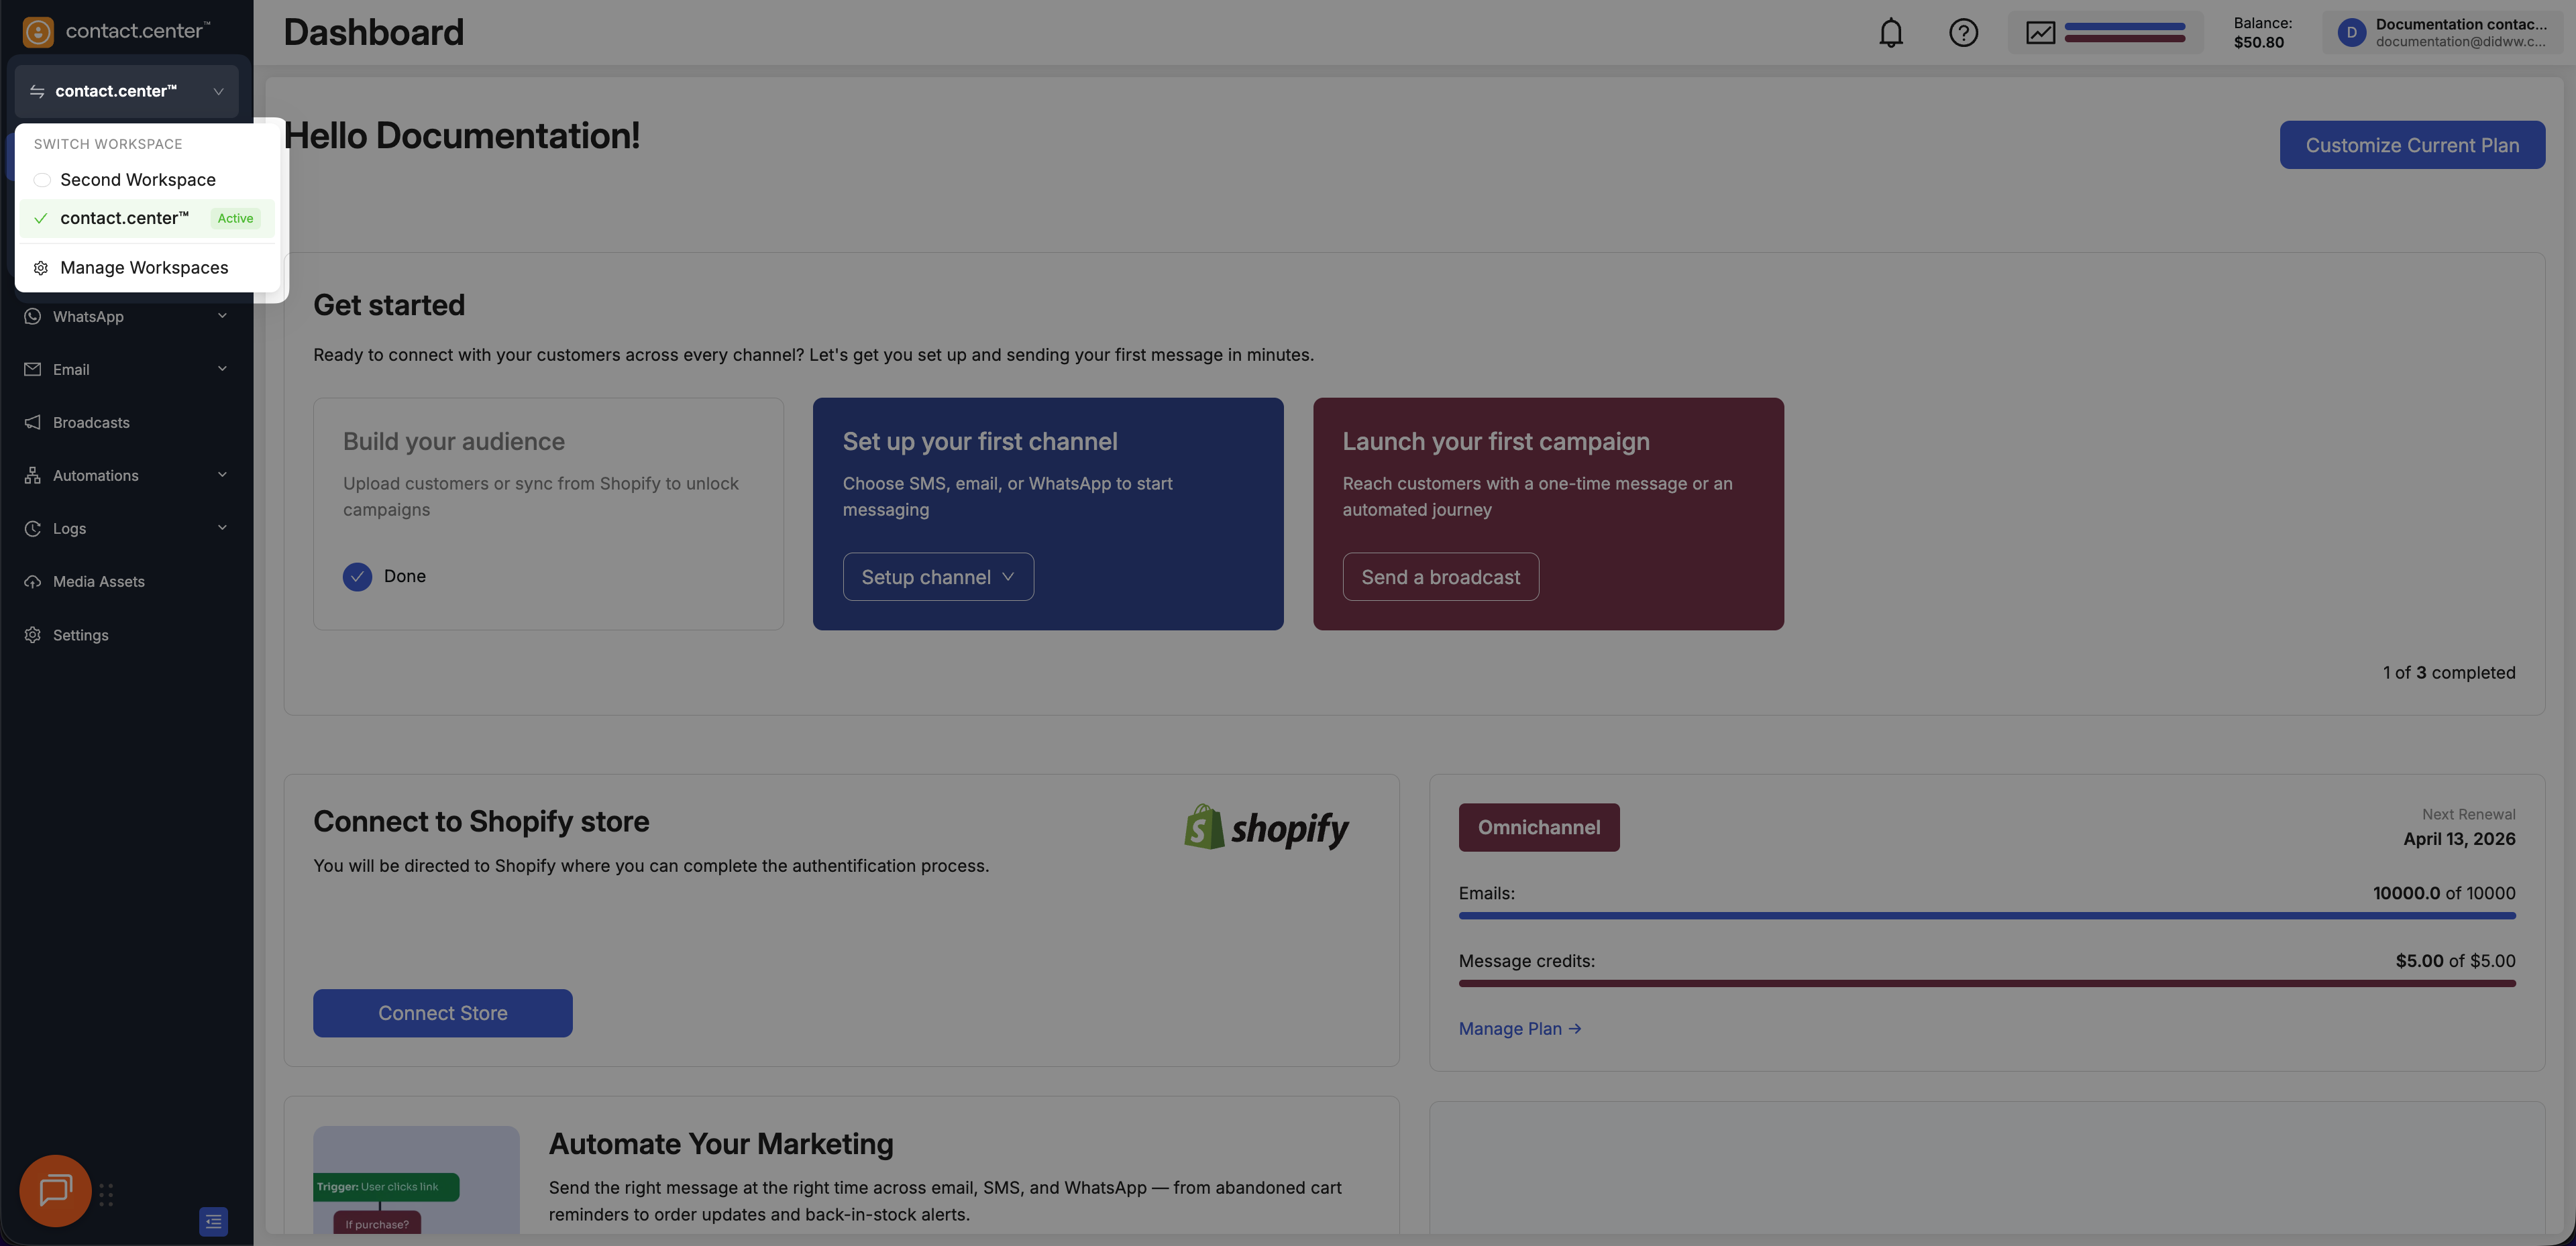The width and height of the screenshot is (2576, 1246).
Task: Click the Media Assets cloud icon
Action: point(33,582)
